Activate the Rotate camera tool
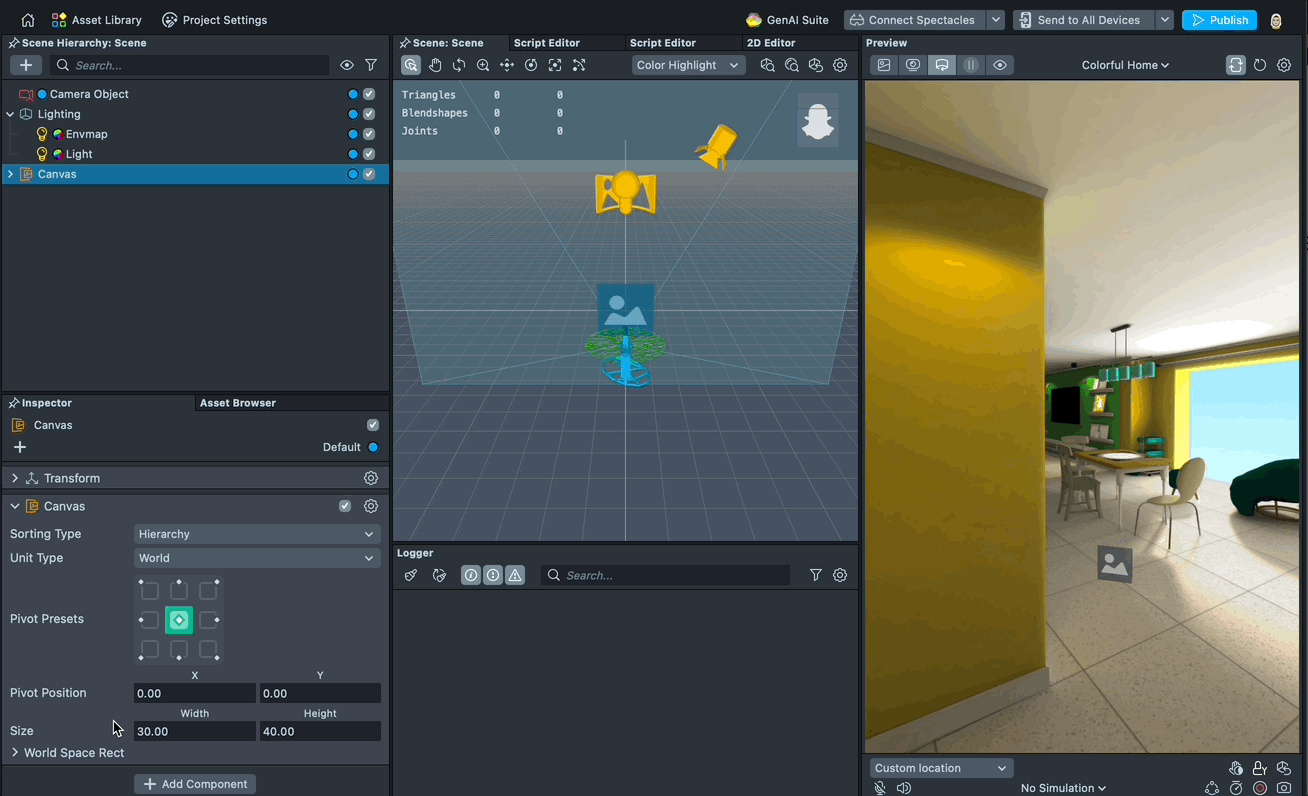The height and width of the screenshot is (796, 1308). point(459,64)
